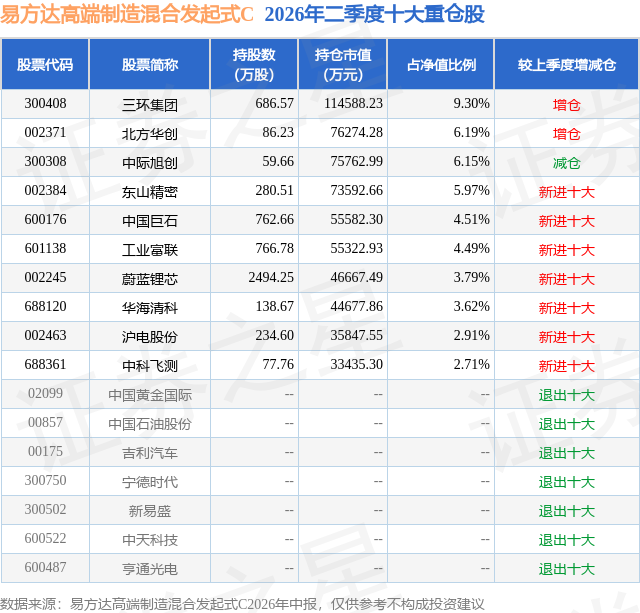Open the 沪电股份 stock entry
This screenshot has width=640, height=613.
coord(150,337)
